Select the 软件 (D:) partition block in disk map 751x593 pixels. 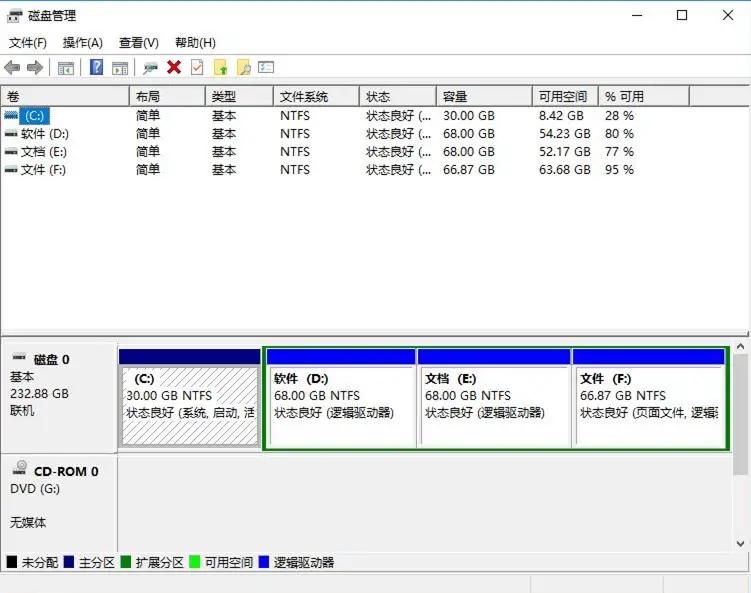point(341,399)
